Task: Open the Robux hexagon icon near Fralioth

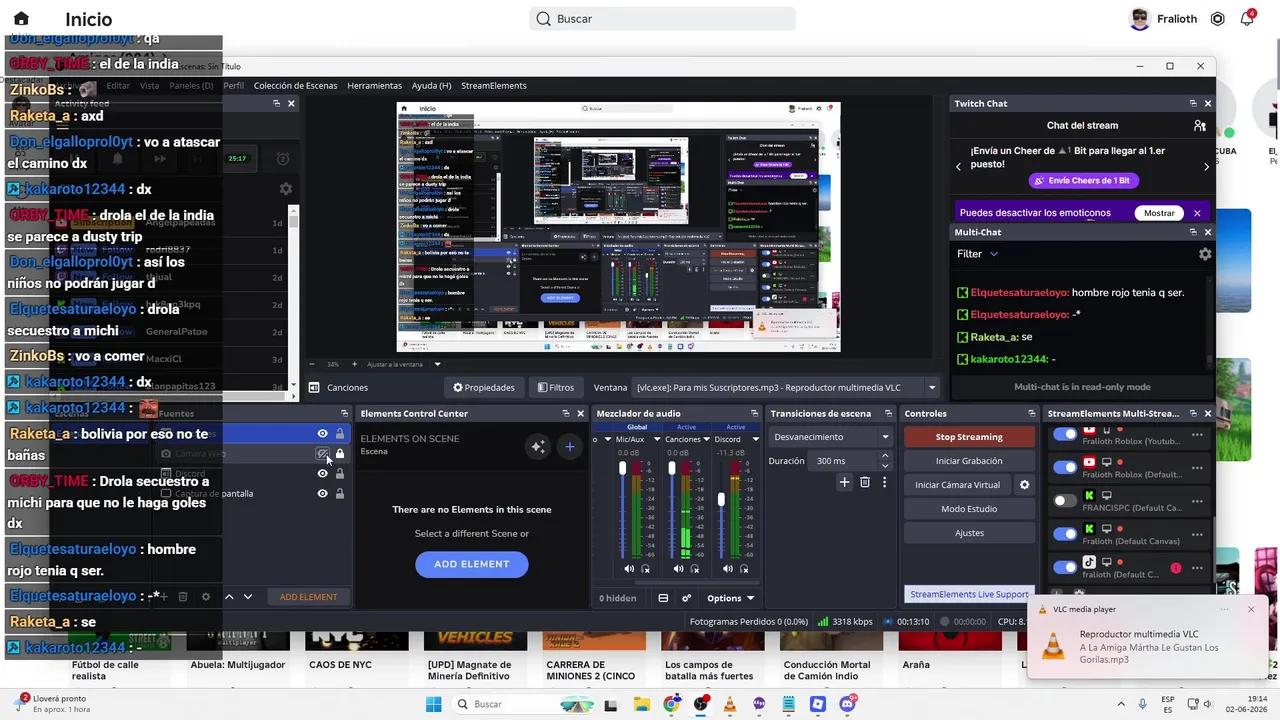Action: 1217,19
